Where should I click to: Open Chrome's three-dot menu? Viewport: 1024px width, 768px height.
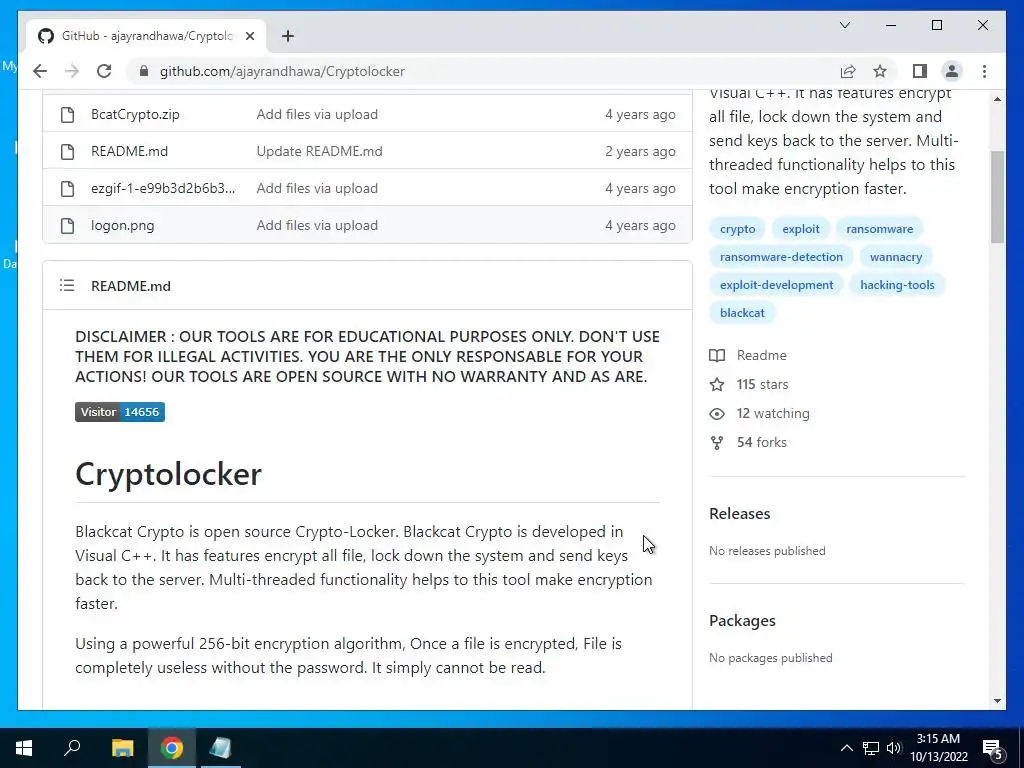coord(984,71)
